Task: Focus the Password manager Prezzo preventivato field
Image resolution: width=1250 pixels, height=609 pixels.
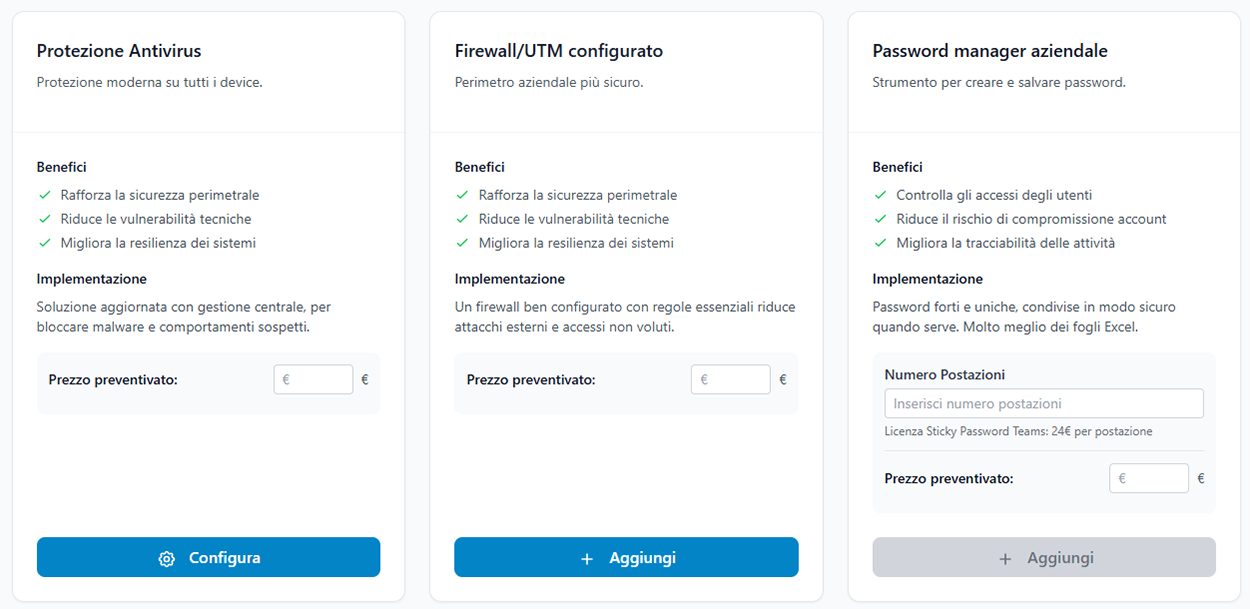Action: [1148, 479]
